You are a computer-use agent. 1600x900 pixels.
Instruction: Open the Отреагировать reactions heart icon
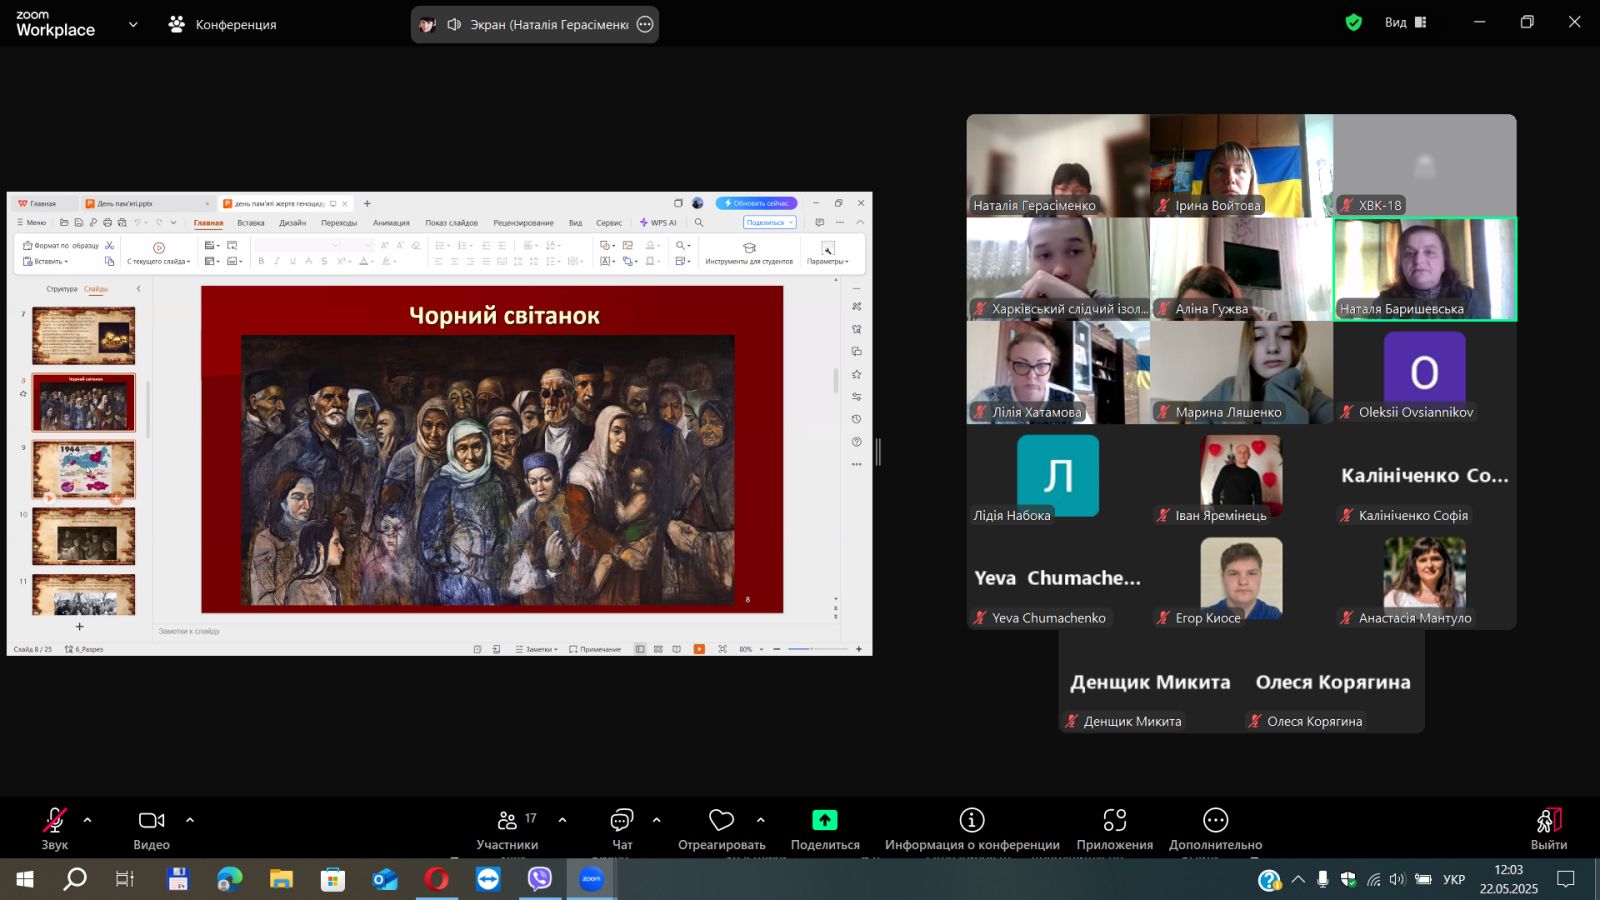coord(722,820)
